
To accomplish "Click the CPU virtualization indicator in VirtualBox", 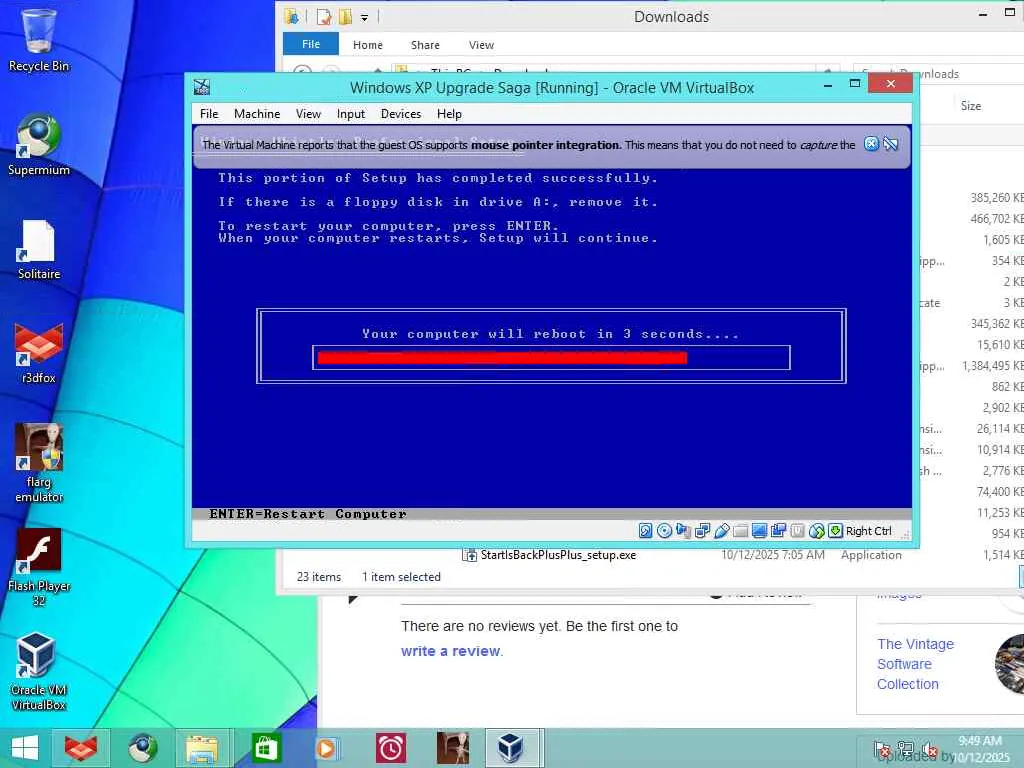I will click(797, 531).
